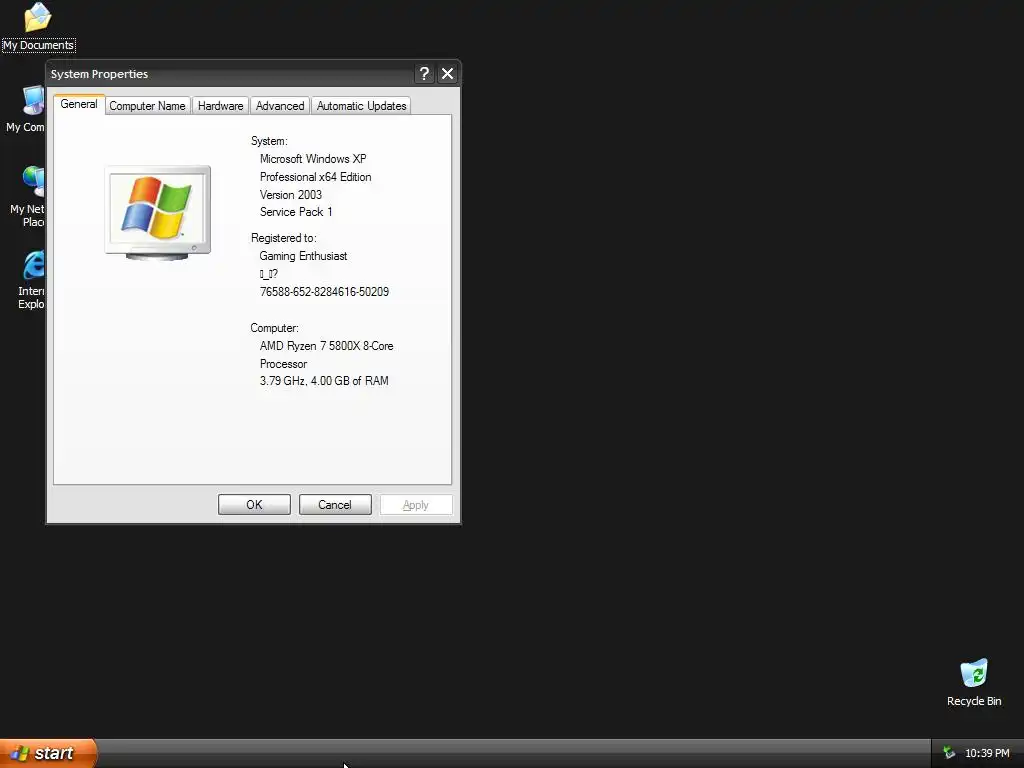Click the system tray network icon
Screen dimensions: 1024x768
coord(949,753)
